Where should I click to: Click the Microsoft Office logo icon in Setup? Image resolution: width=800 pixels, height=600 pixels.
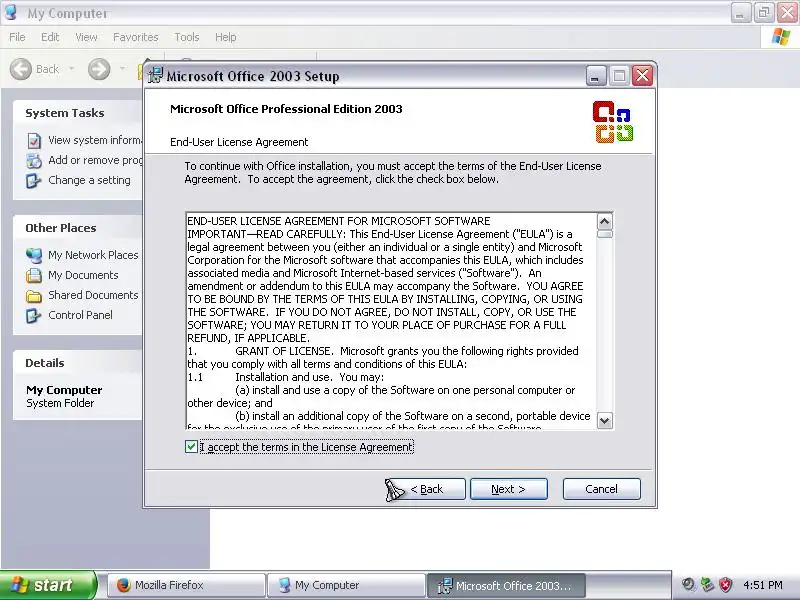point(613,121)
